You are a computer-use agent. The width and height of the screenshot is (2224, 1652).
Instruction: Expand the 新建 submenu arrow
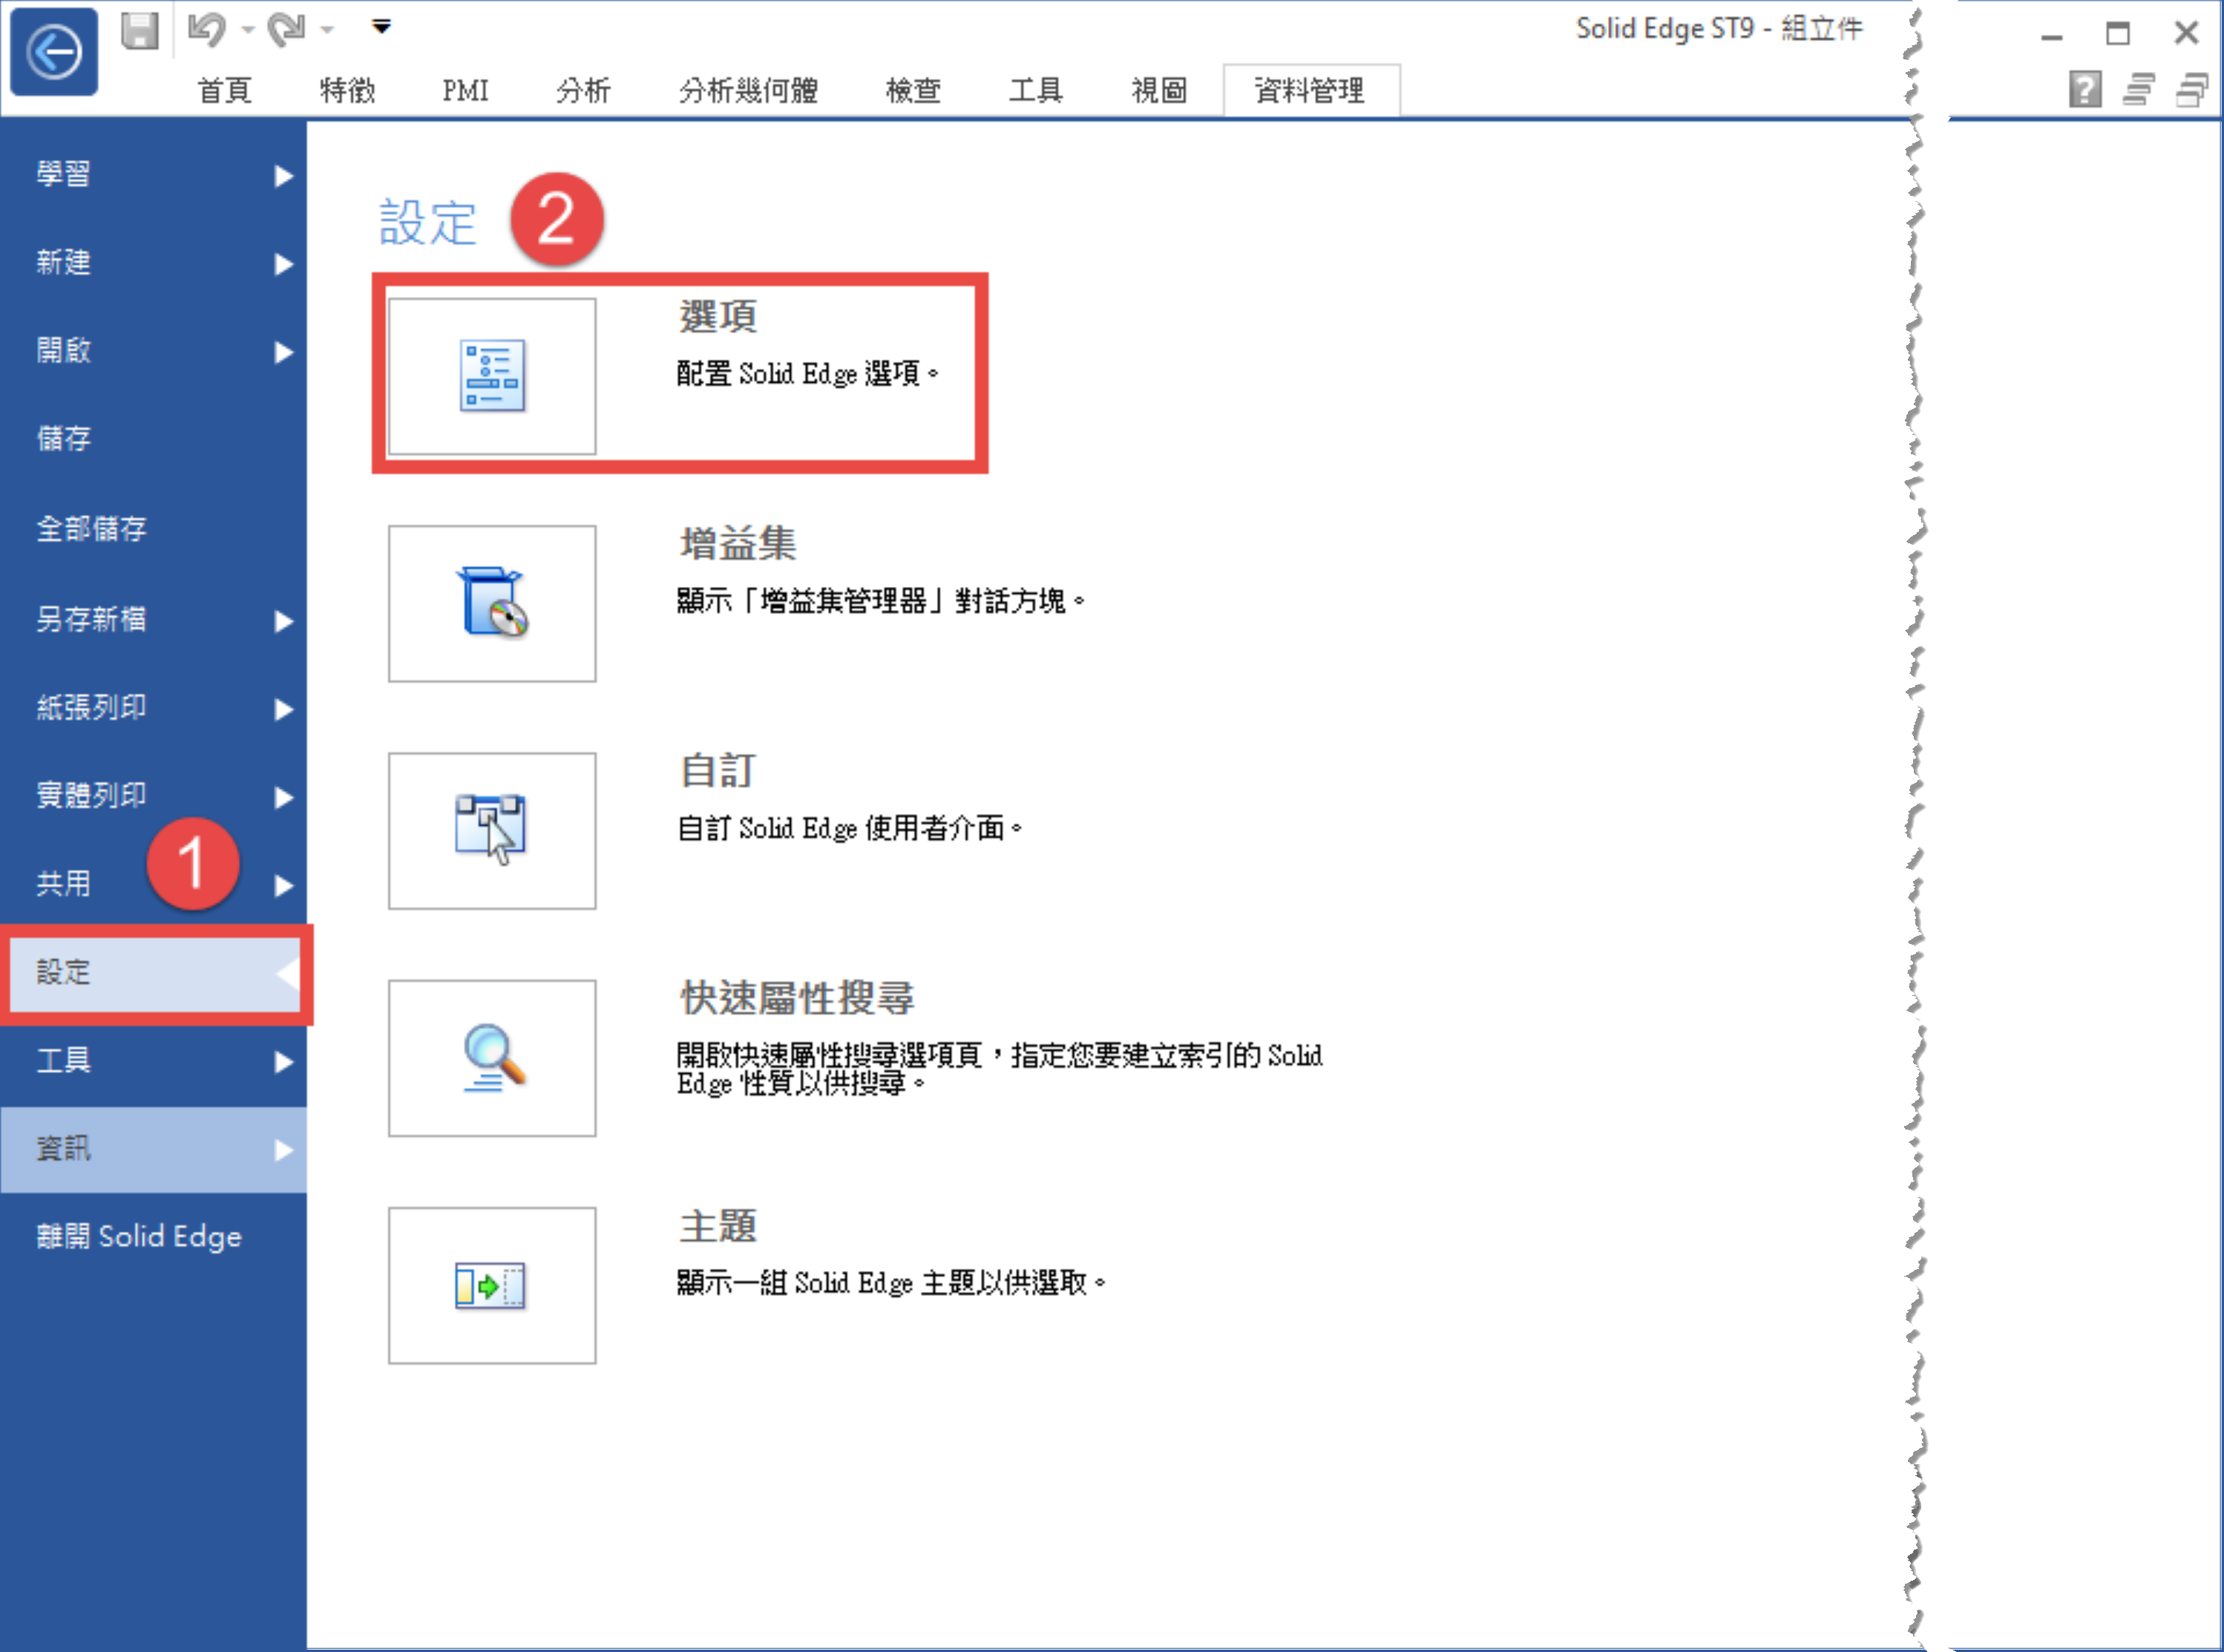284,264
